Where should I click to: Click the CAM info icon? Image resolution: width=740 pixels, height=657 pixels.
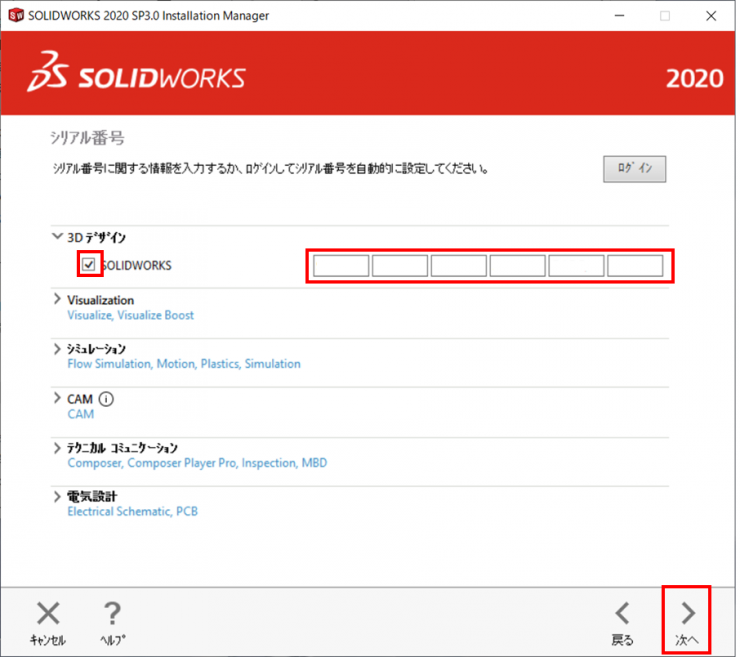pos(106,399)
